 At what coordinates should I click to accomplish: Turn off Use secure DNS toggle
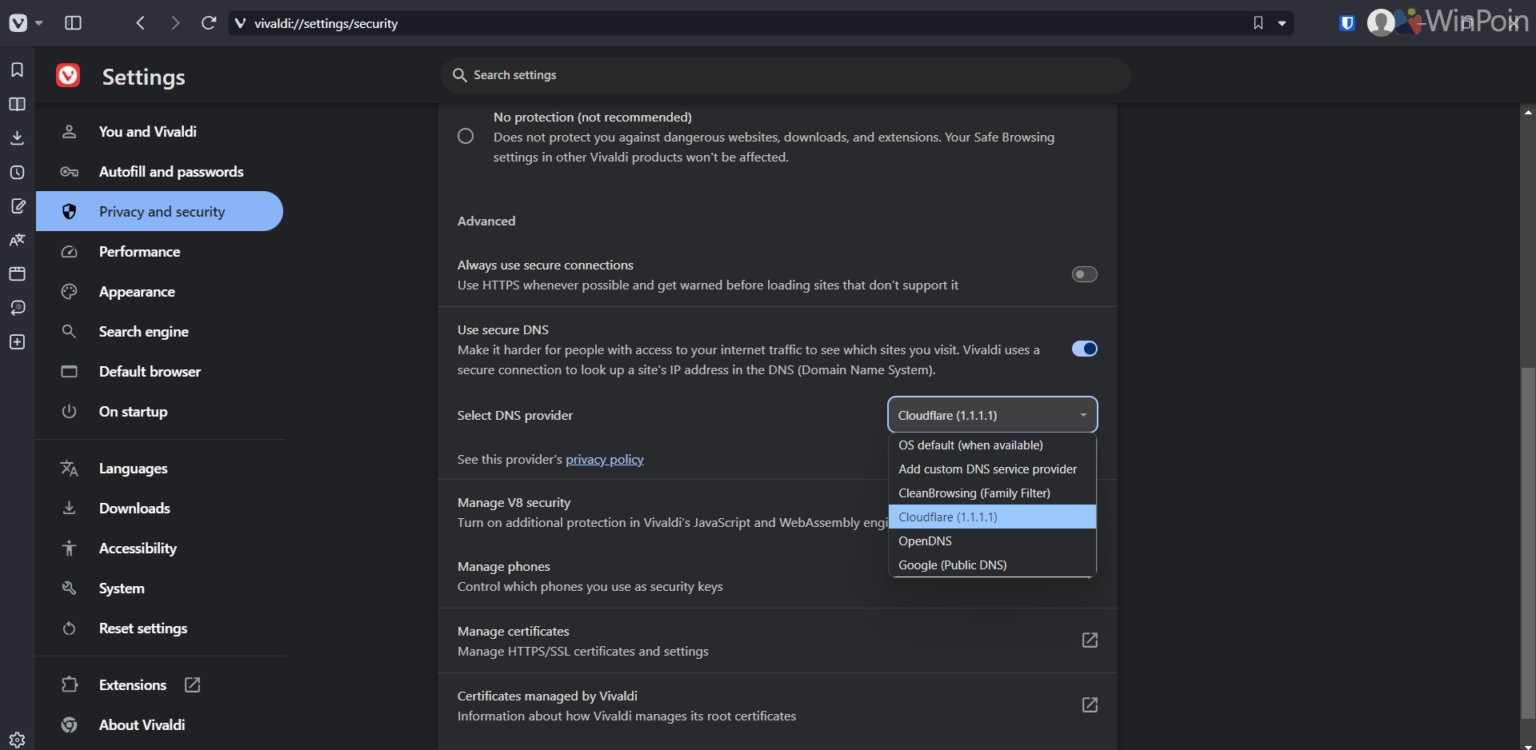click(x=1085, y=349)
